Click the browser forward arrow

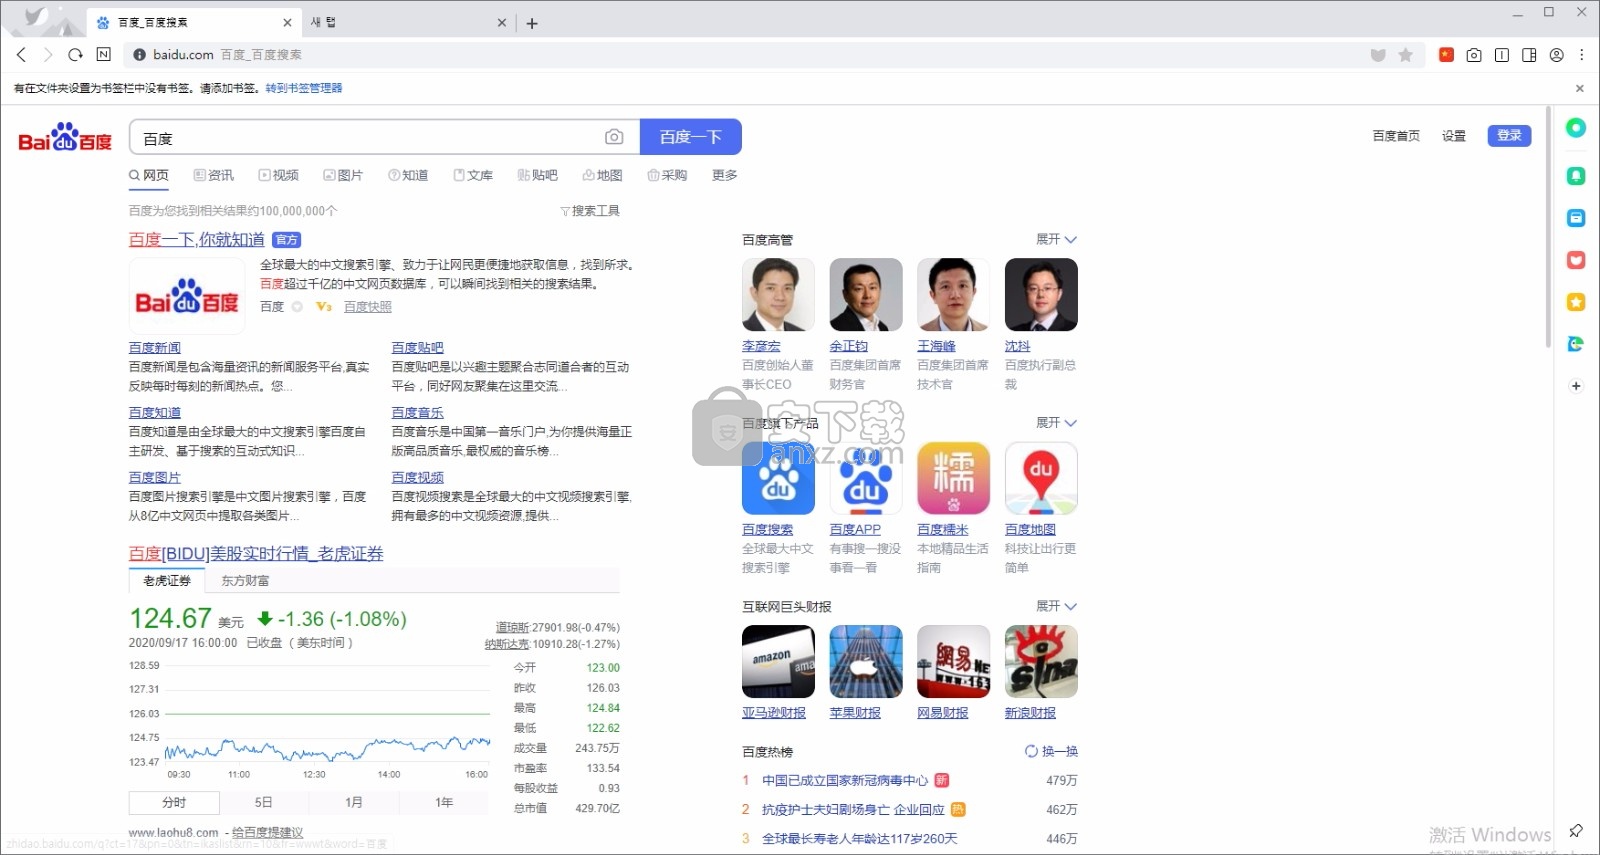(47, 55)
